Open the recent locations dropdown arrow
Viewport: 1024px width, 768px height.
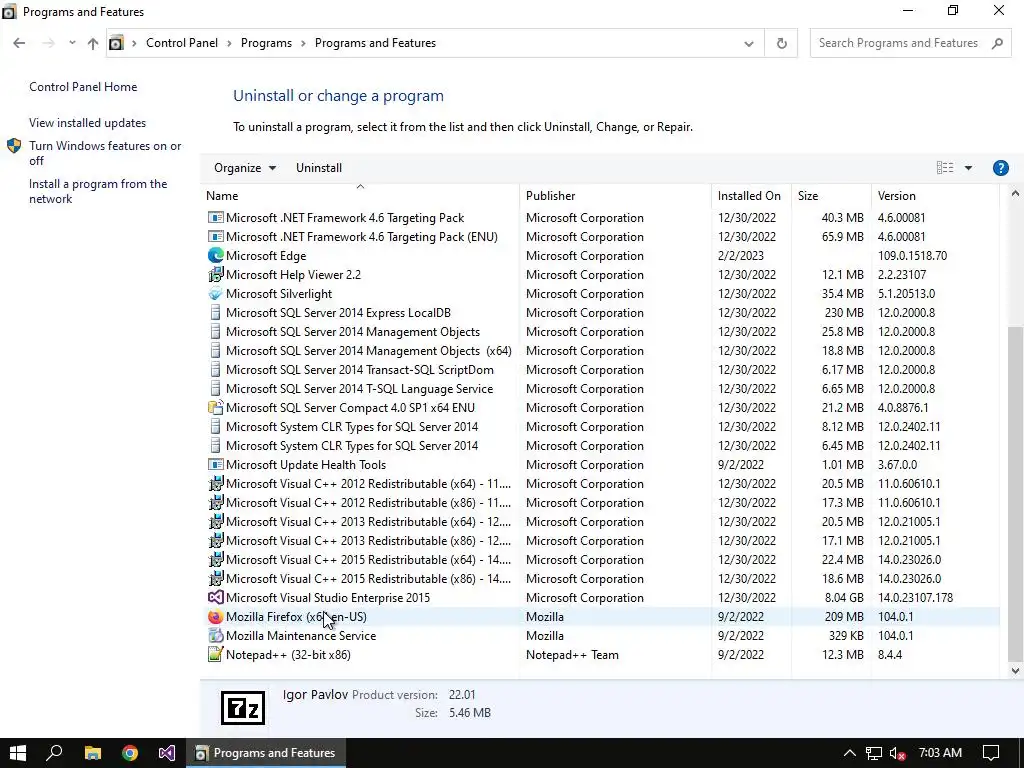coord(72,43)
